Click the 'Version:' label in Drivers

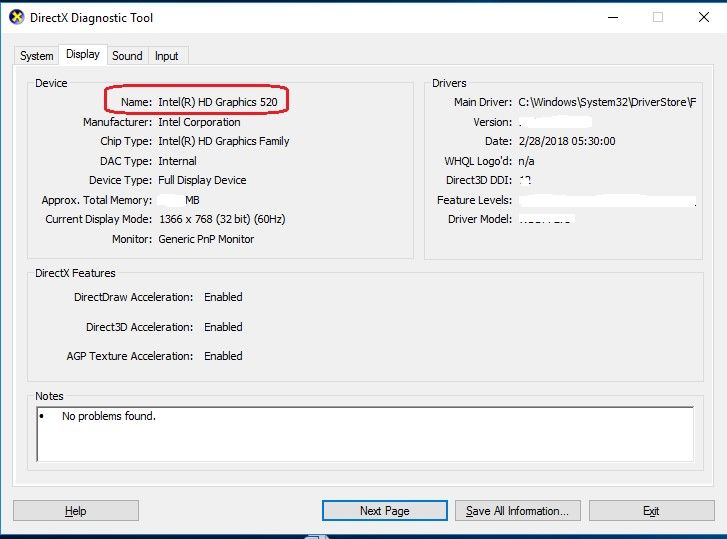click(492, 122)
